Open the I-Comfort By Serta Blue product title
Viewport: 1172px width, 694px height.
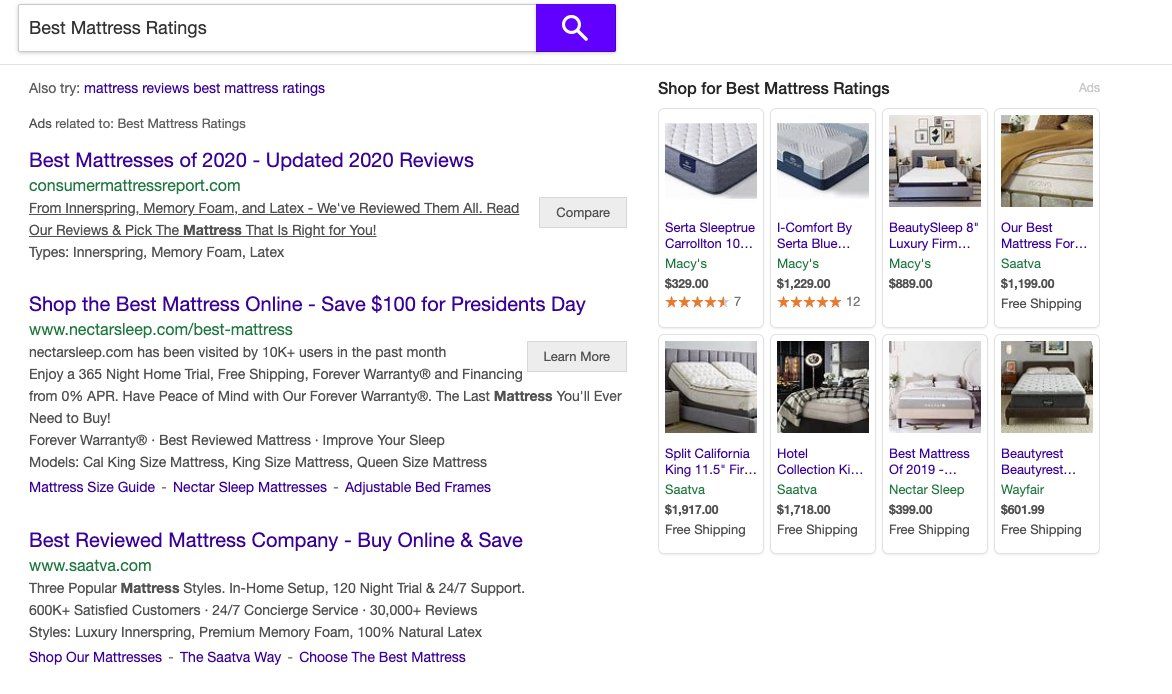(815, 236)
